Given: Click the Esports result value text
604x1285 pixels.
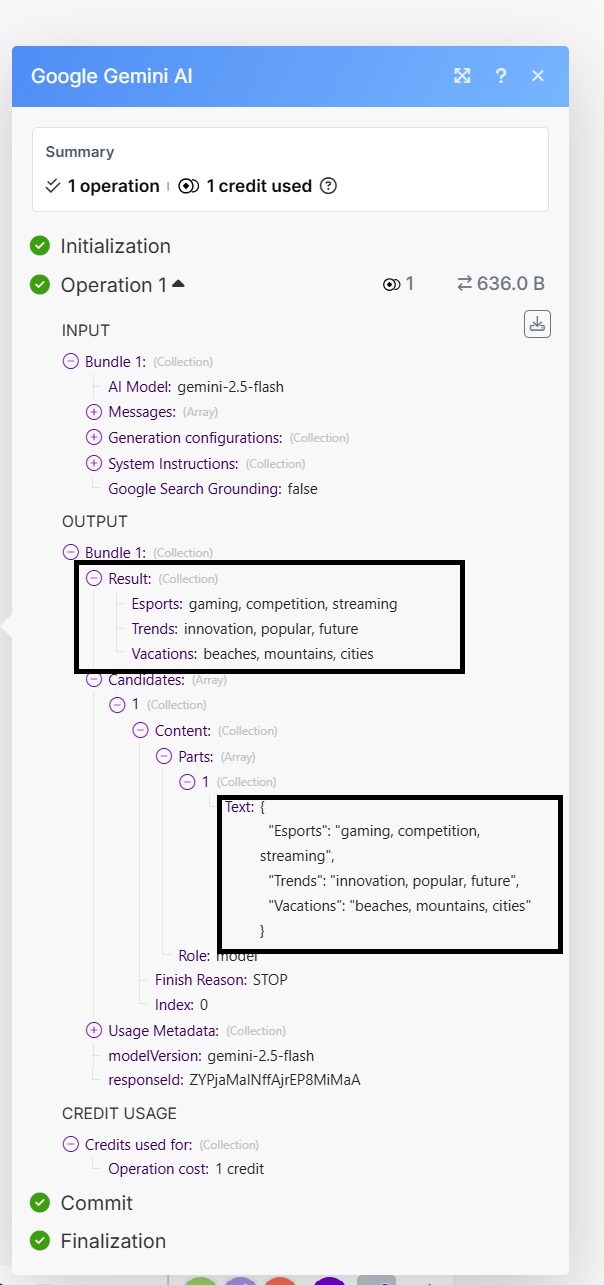Looking at the screenshot, I should [292, 604].
